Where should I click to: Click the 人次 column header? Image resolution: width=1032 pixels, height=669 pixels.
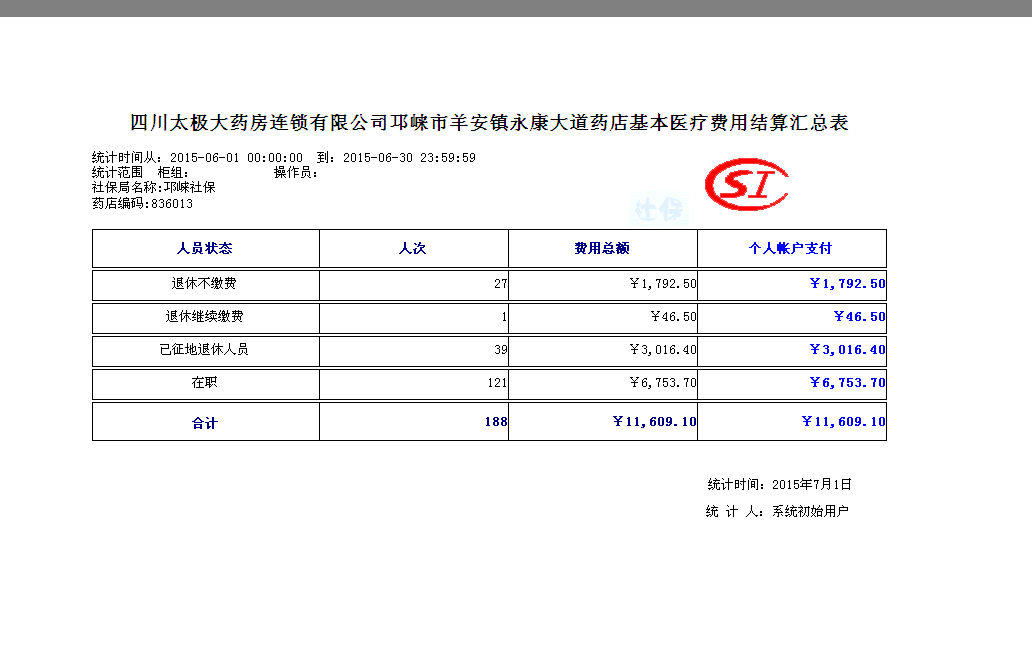pos(413,248)
